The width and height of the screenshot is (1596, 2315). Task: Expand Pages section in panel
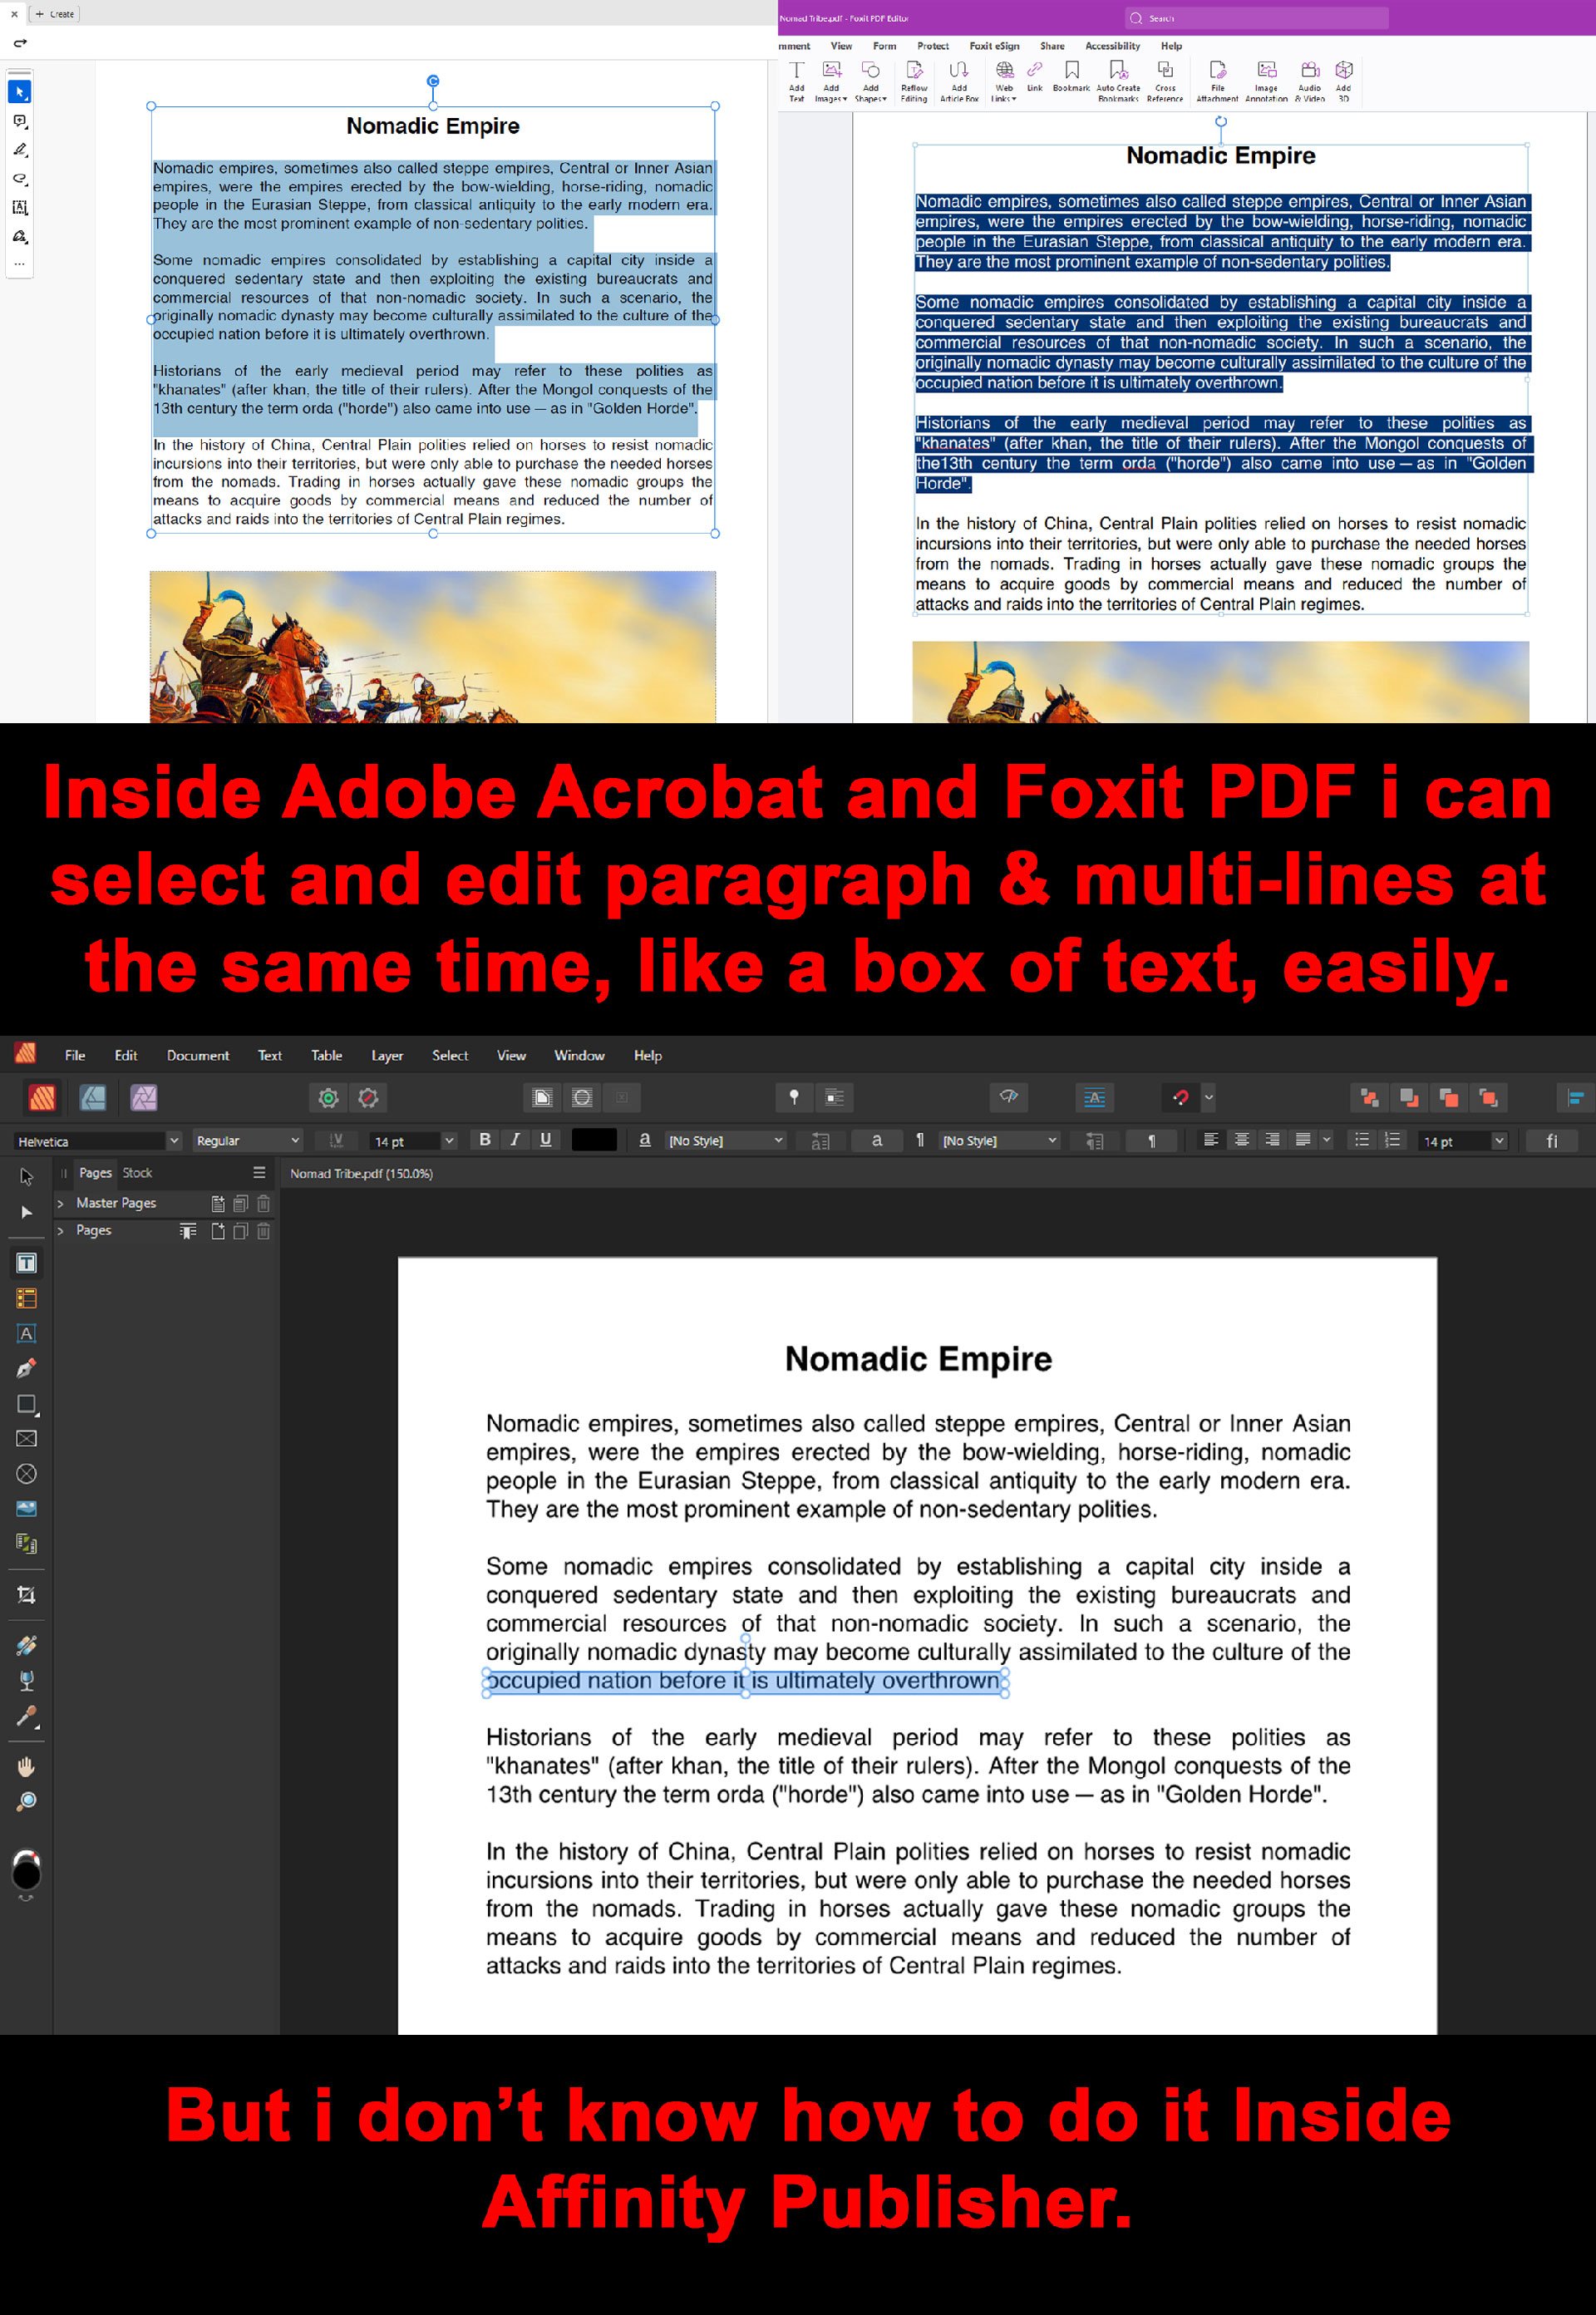tap(60, 1231)
